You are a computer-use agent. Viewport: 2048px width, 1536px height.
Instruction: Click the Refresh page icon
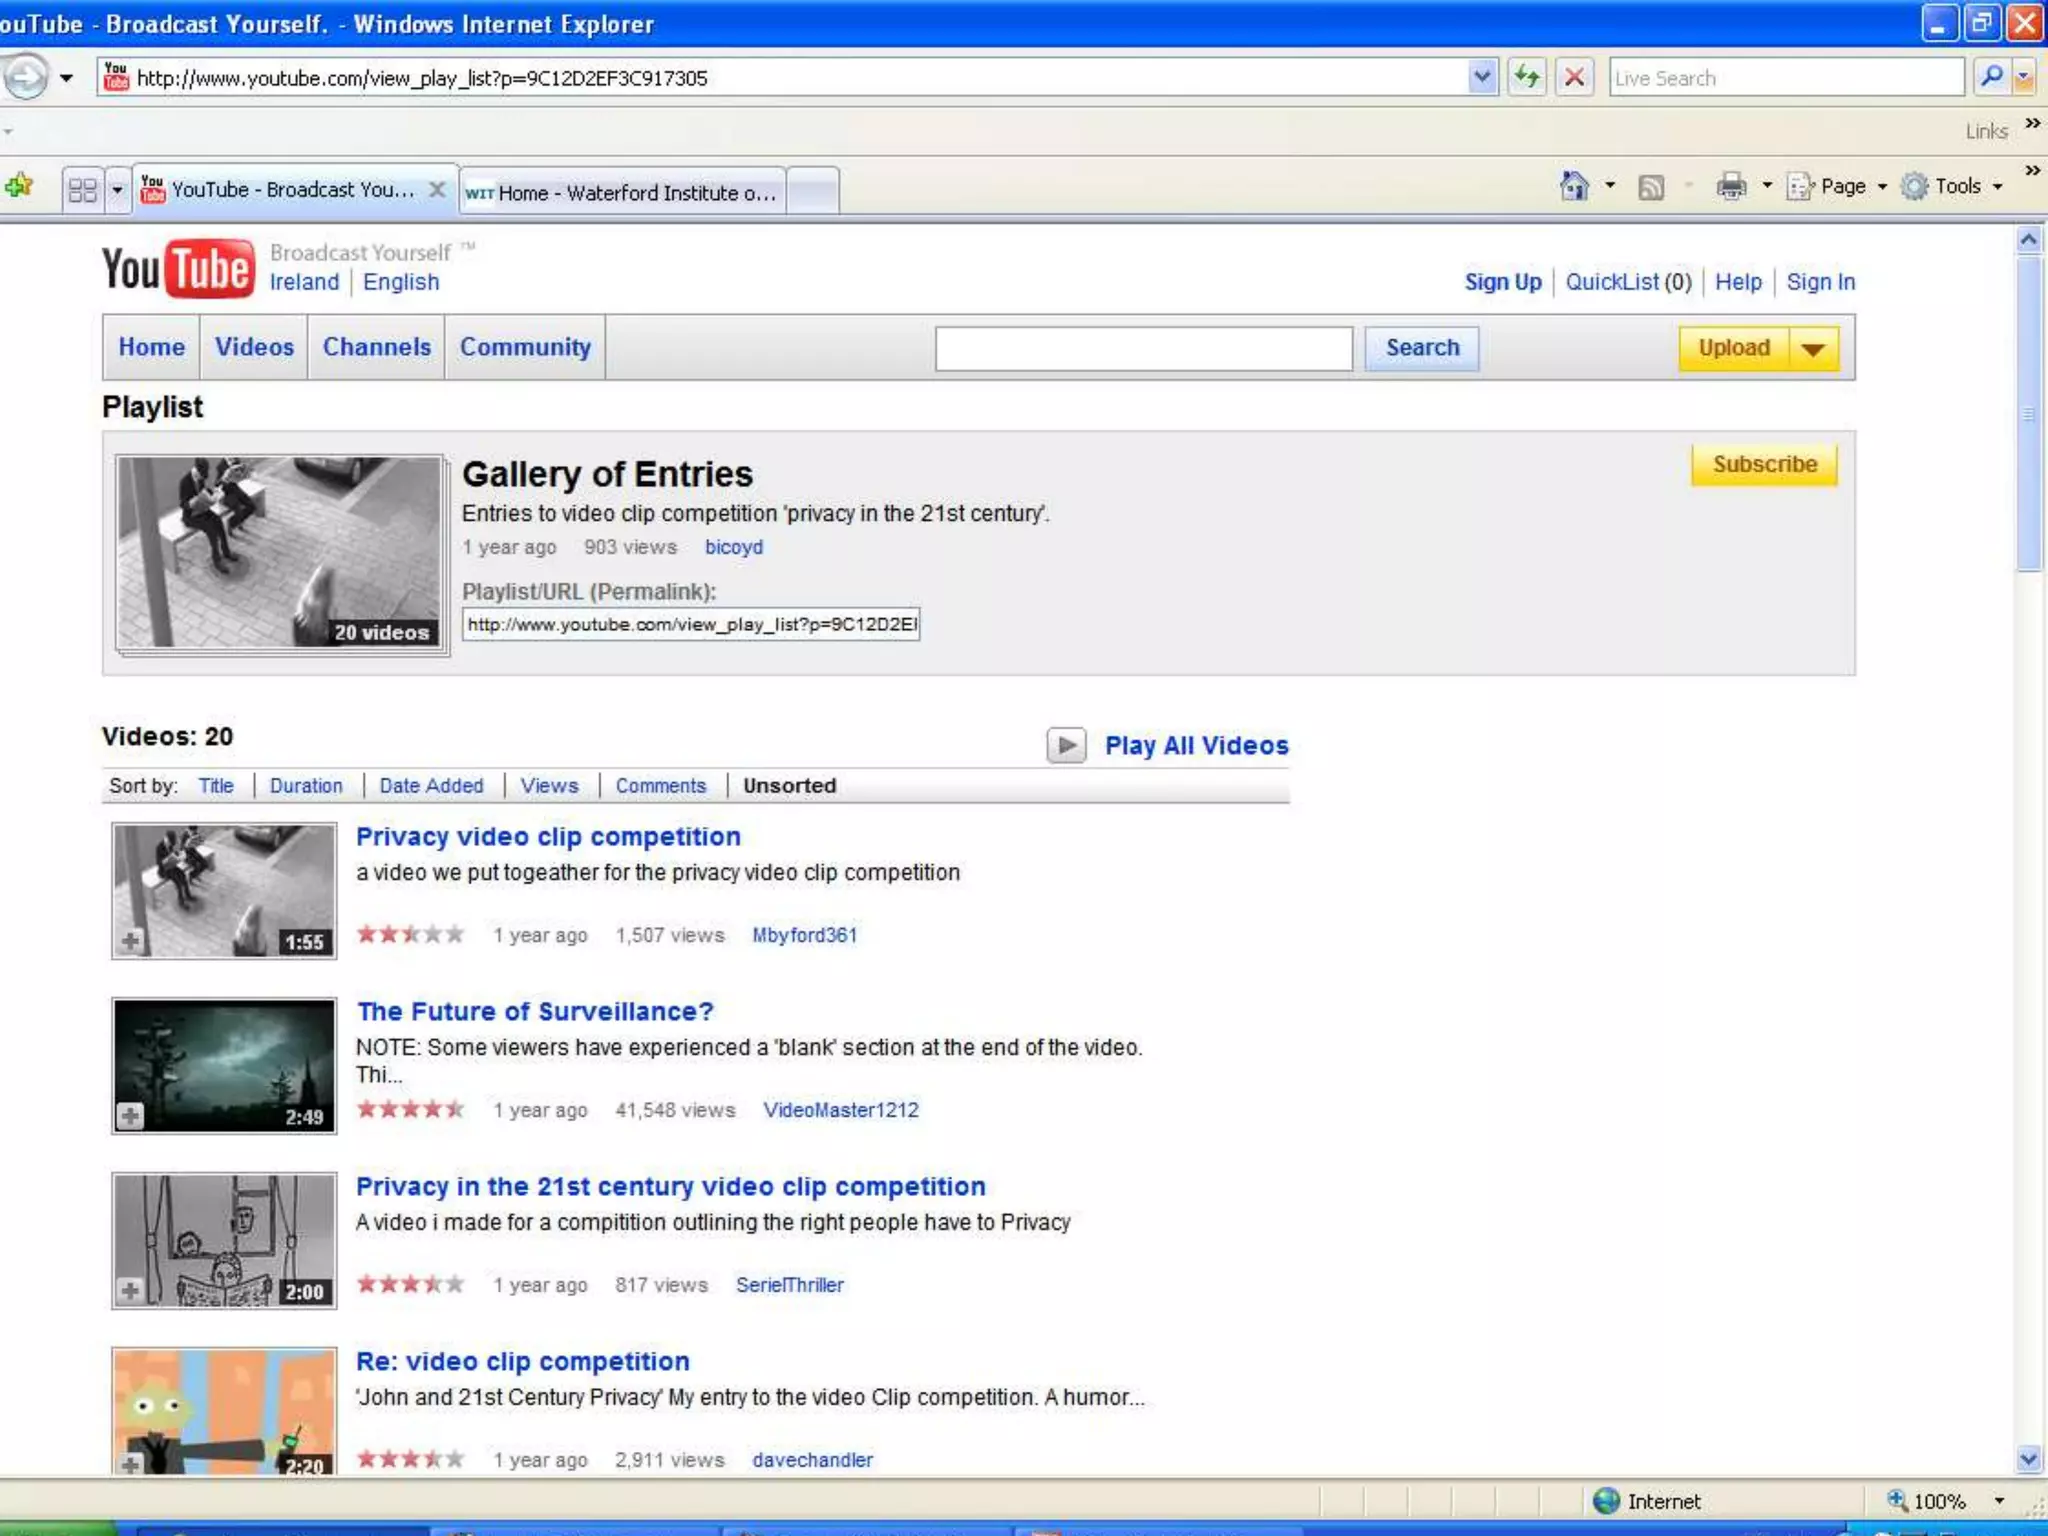click(1527, 77)
